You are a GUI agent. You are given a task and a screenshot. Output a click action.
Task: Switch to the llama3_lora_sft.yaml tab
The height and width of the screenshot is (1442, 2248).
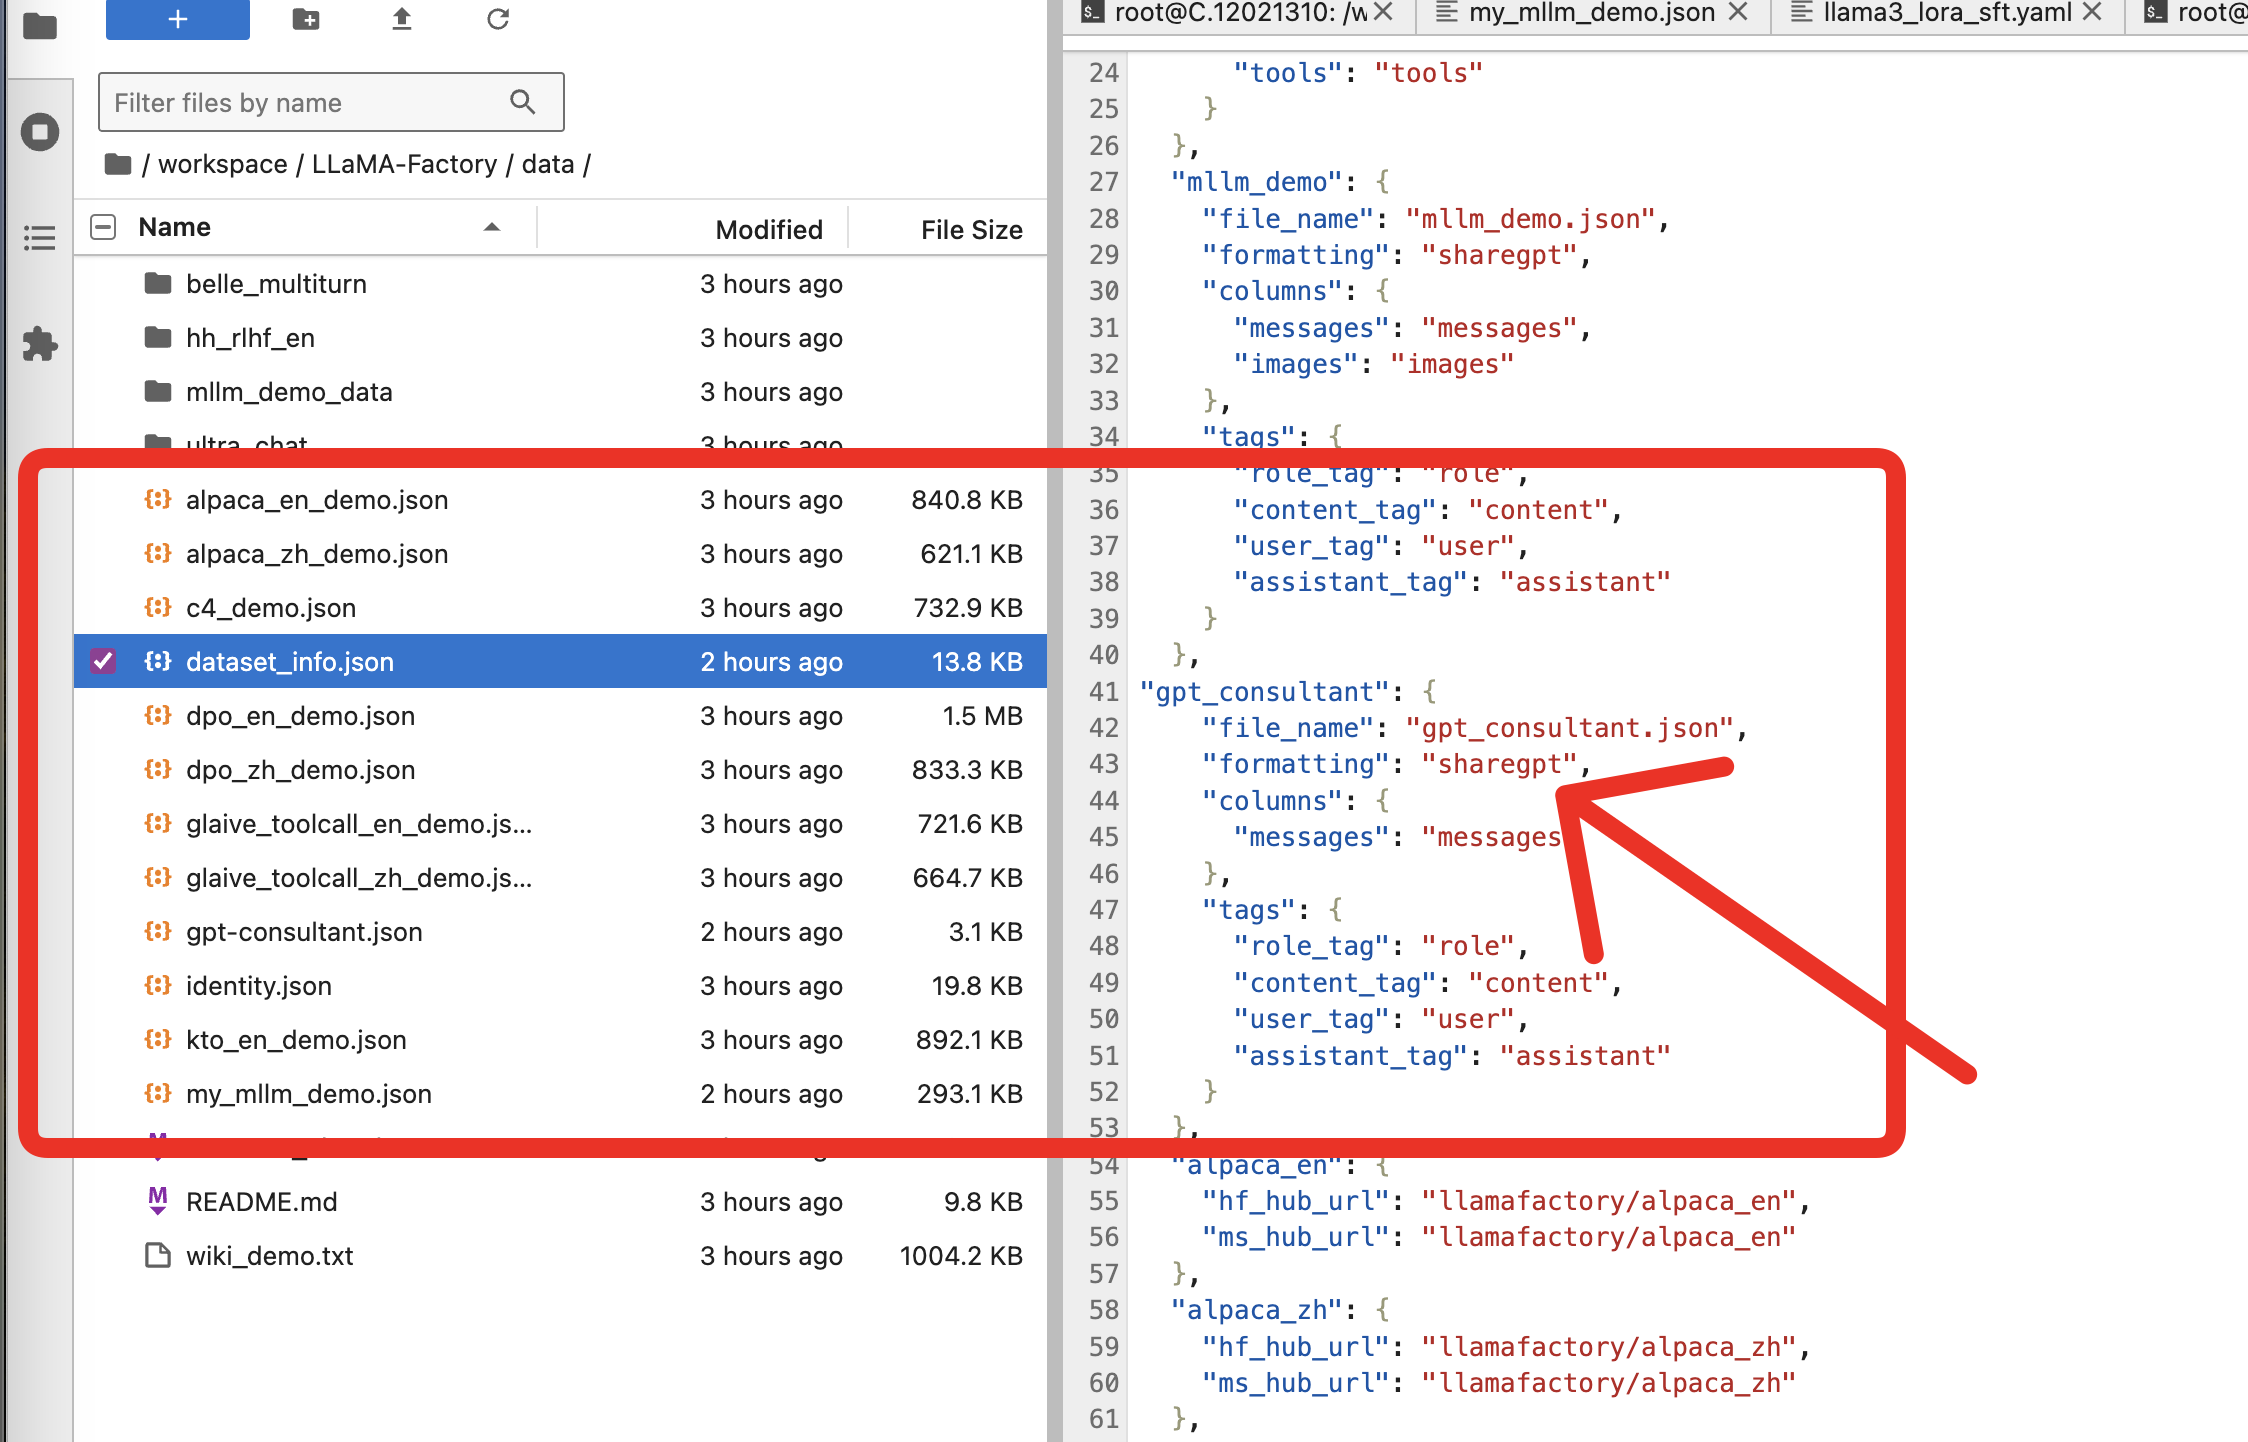(x=1946, y=13)
